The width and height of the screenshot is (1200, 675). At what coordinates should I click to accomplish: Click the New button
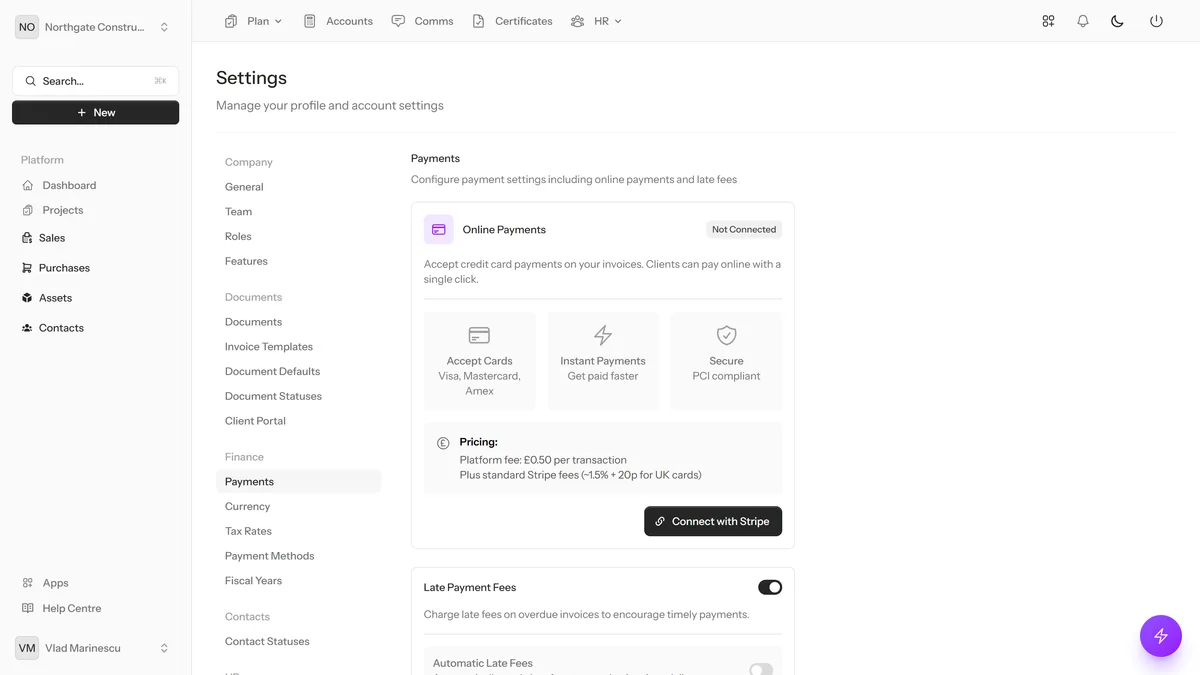pyautogui.click(x=96, y=113)
